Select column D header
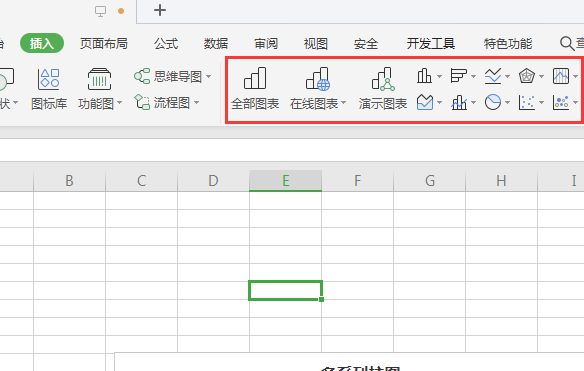Image resolution: width=584 pixels, height=371 pixels. click(x=213, y=181)
